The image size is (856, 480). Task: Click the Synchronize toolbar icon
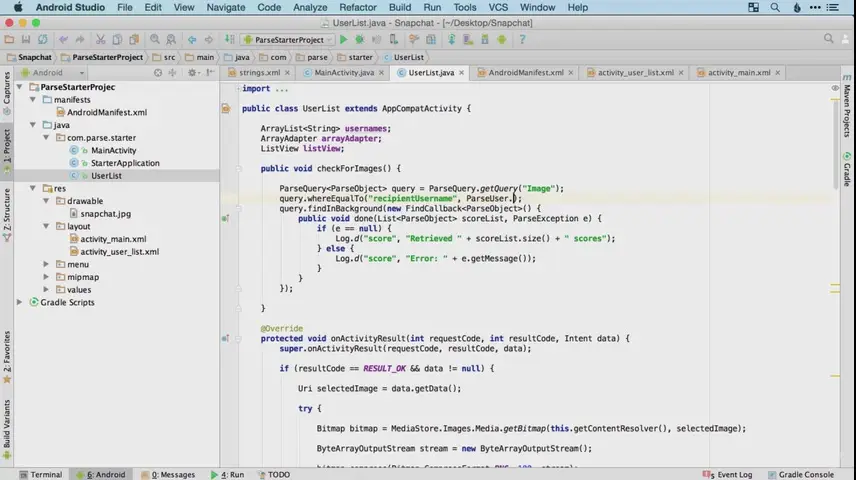tap(42, 39)
